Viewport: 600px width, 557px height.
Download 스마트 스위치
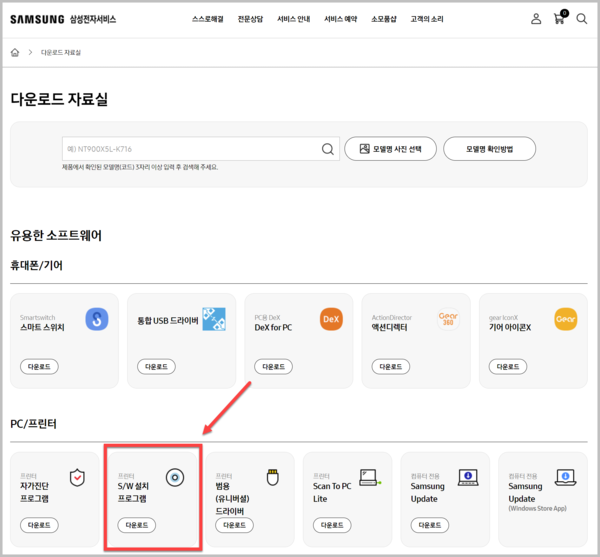pos(39,366)
